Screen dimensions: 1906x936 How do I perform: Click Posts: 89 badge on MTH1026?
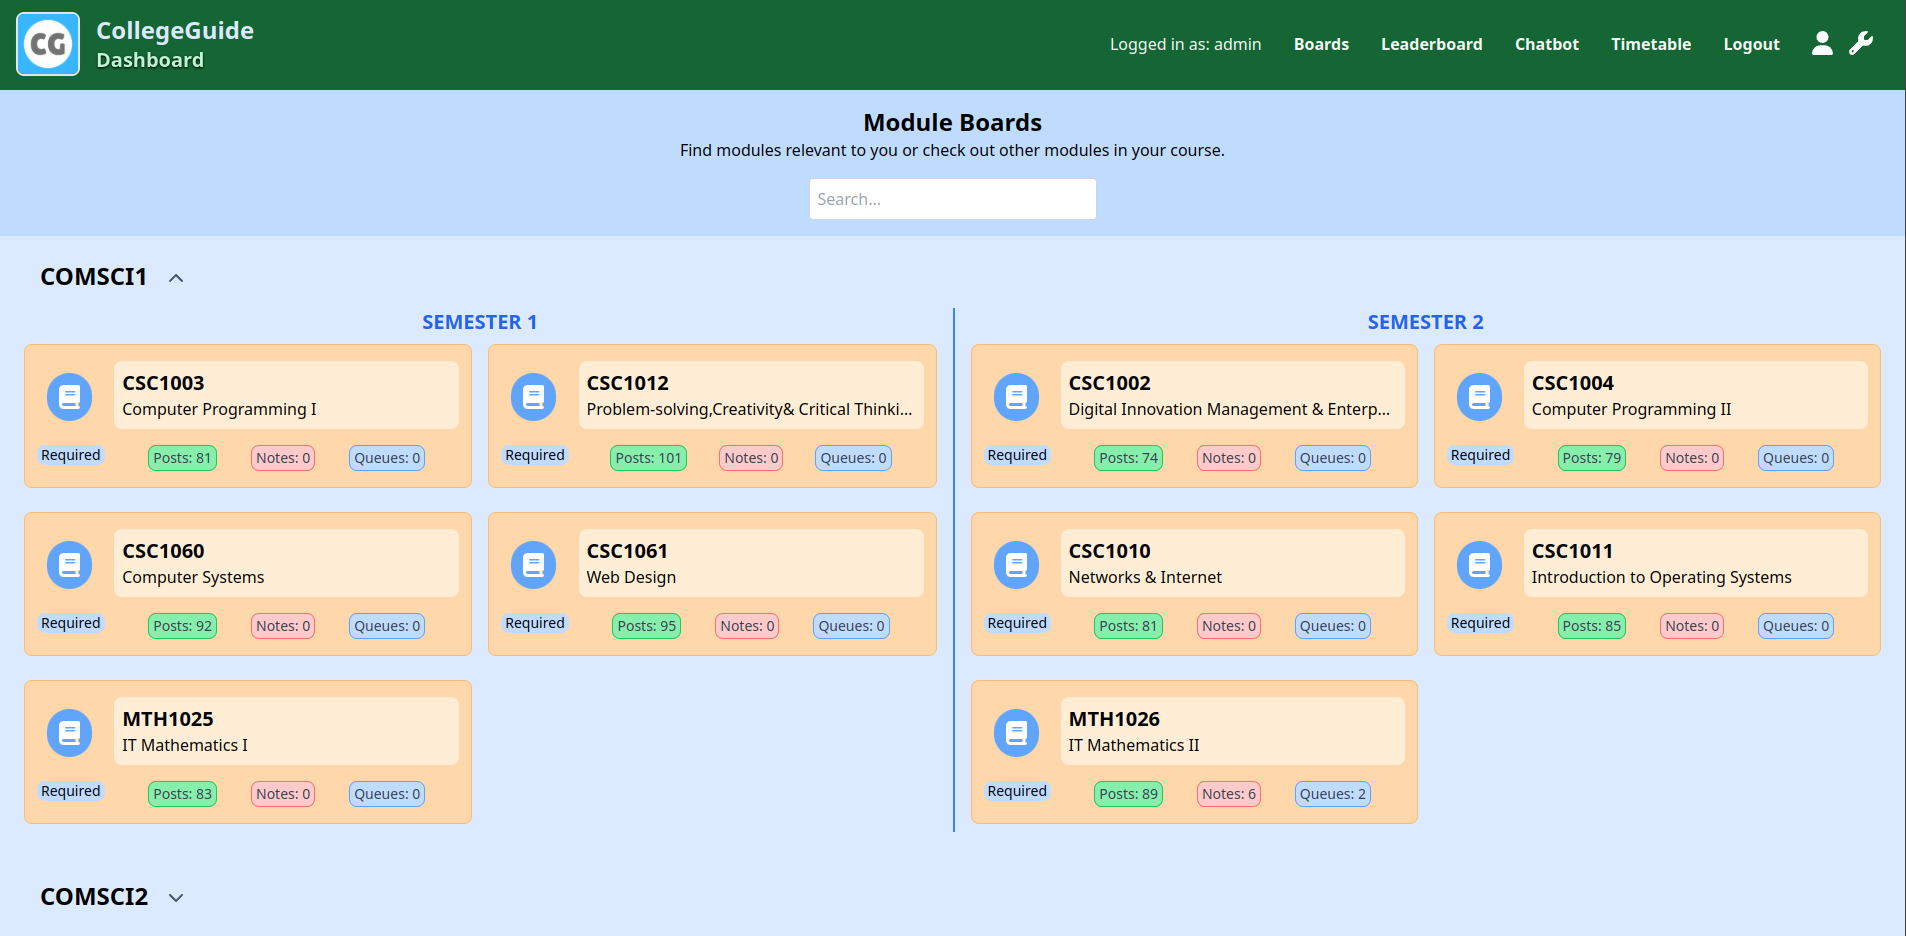pos(1128,794)
